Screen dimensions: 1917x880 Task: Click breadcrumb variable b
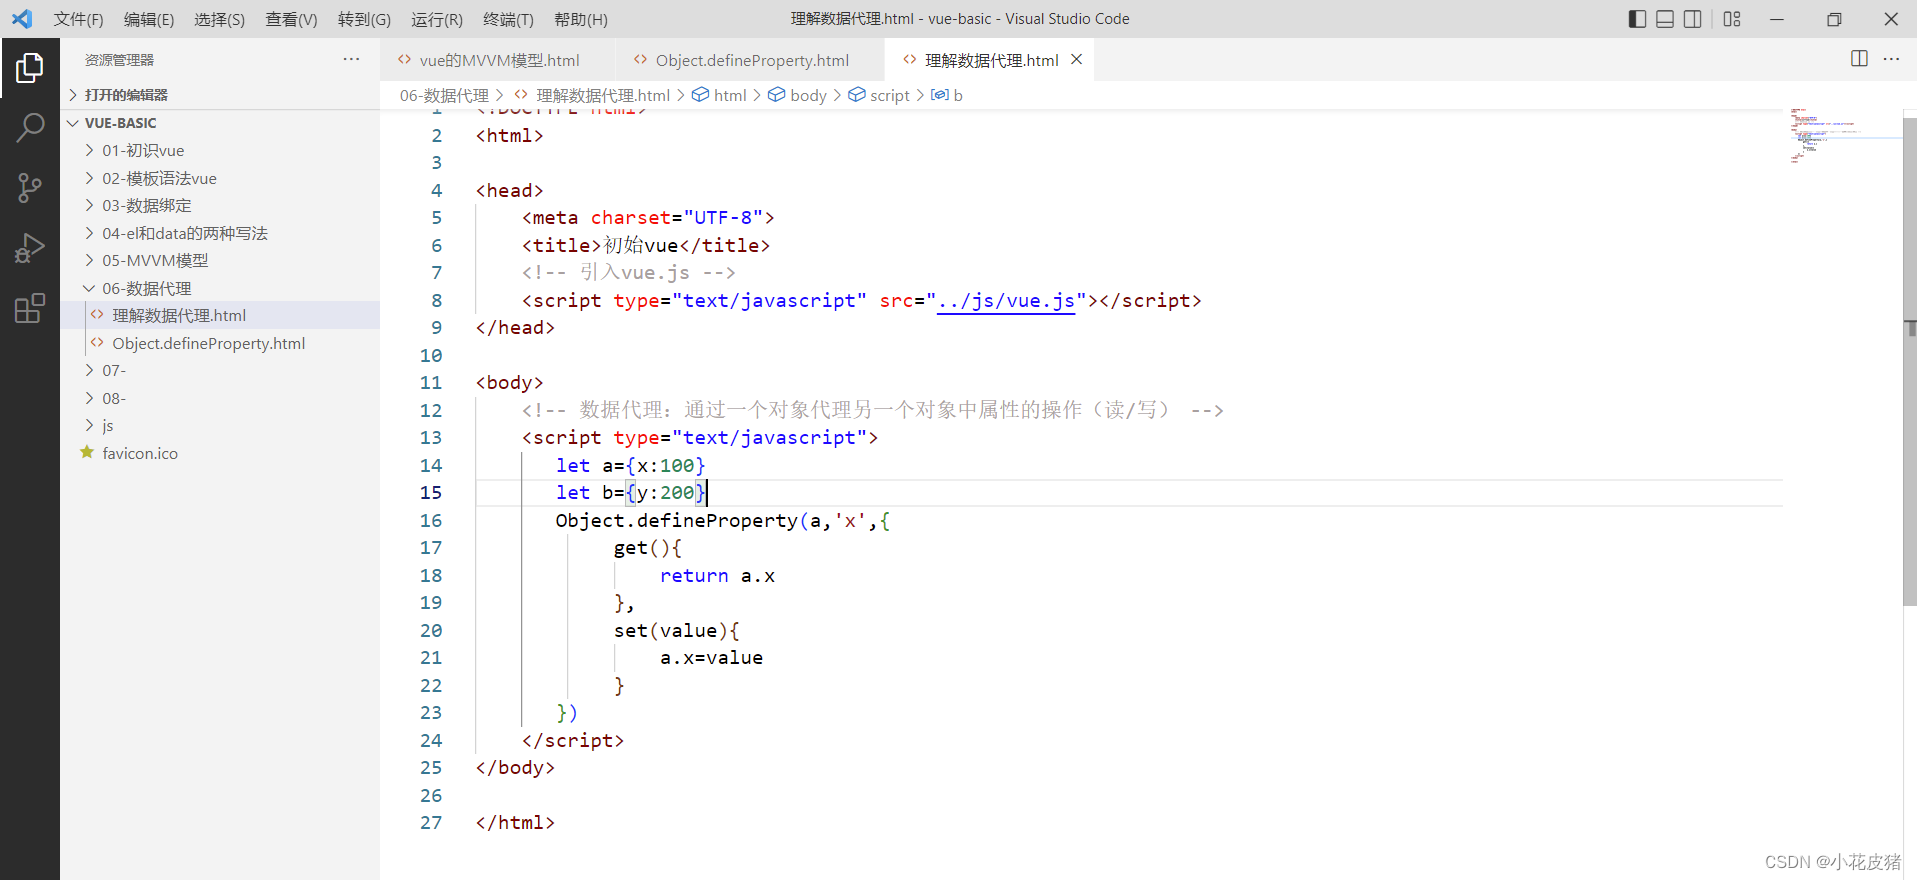point(957,95)
